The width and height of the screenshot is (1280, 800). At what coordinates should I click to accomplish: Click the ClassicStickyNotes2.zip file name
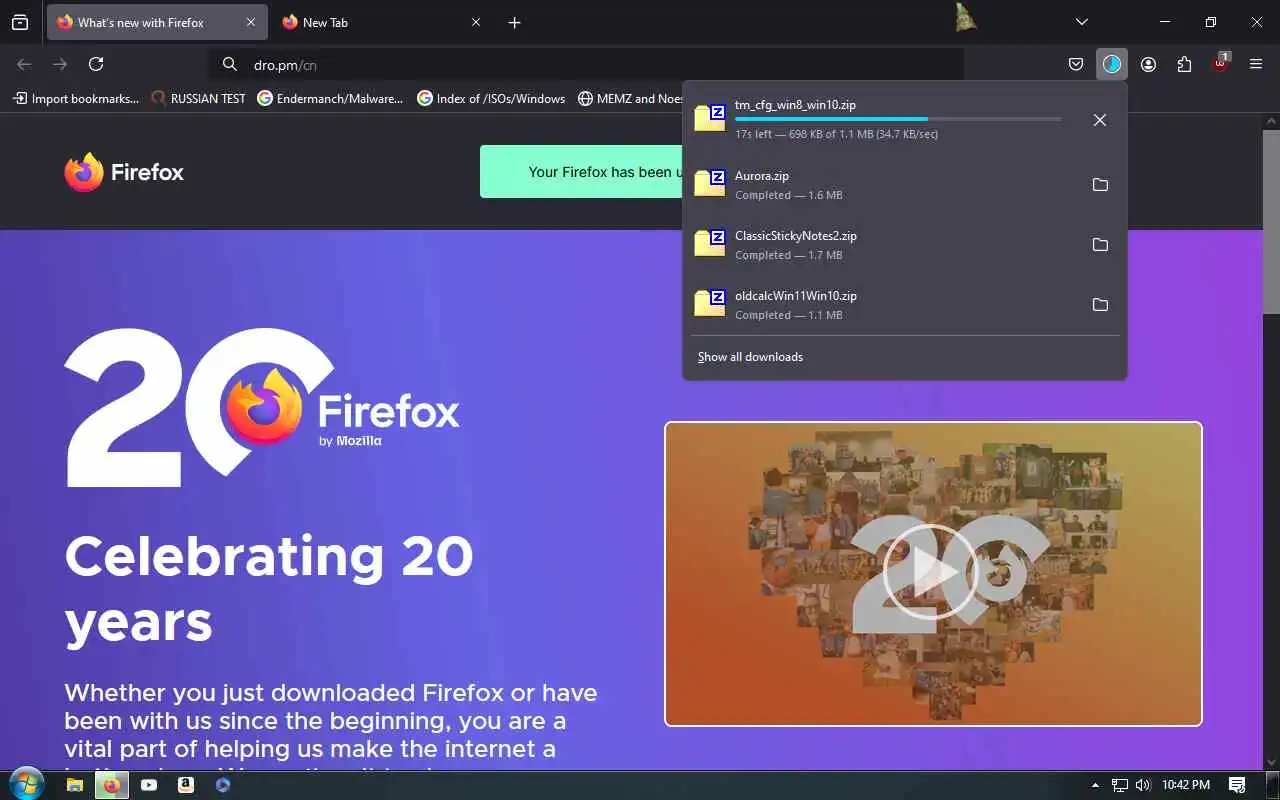796,236
